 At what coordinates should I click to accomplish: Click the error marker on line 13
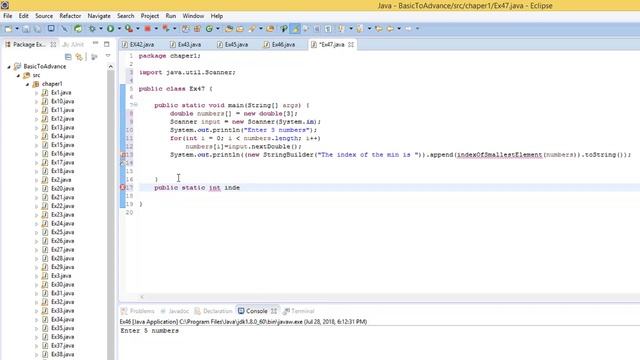[x=122, y=155]
